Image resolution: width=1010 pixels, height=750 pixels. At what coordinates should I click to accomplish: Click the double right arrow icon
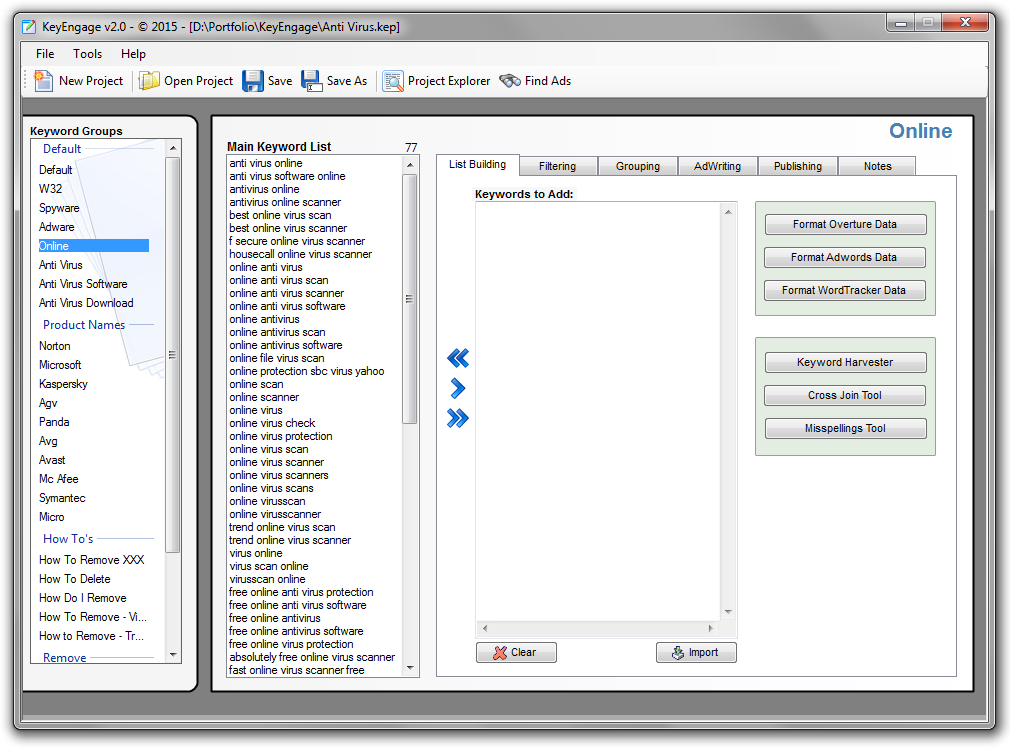[x=458, y=418]
